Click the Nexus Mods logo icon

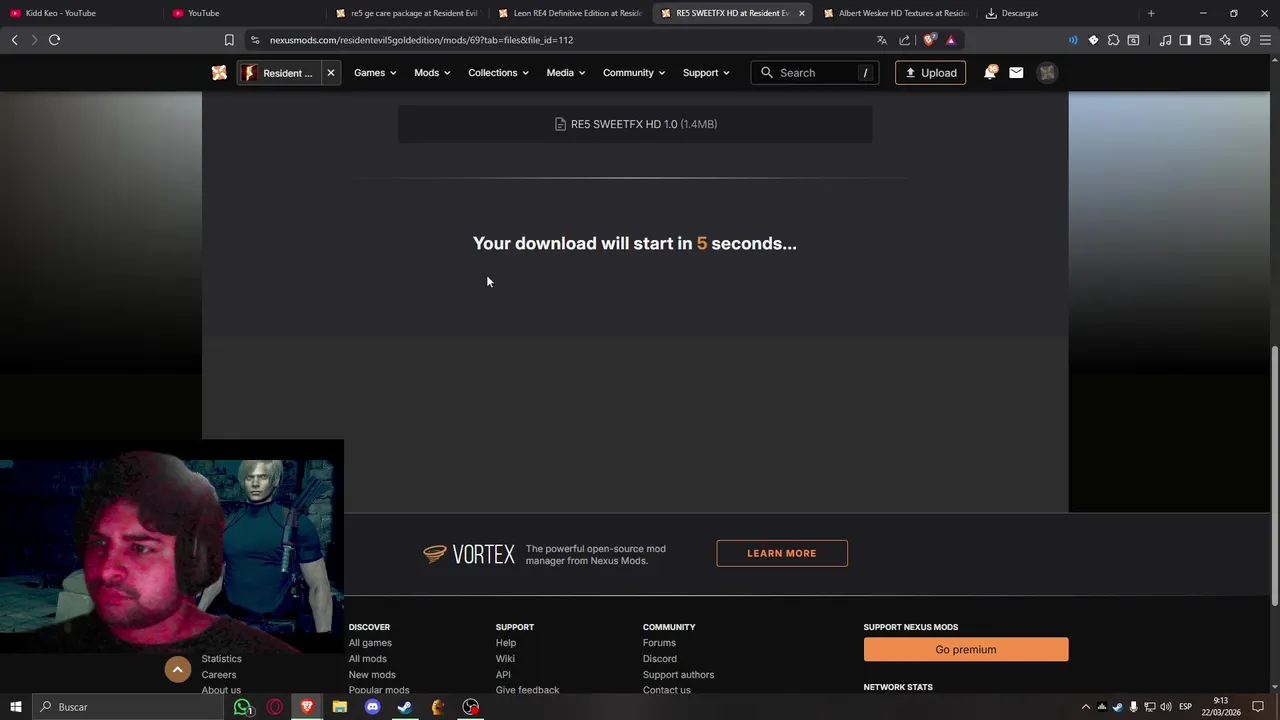(219, 73)
